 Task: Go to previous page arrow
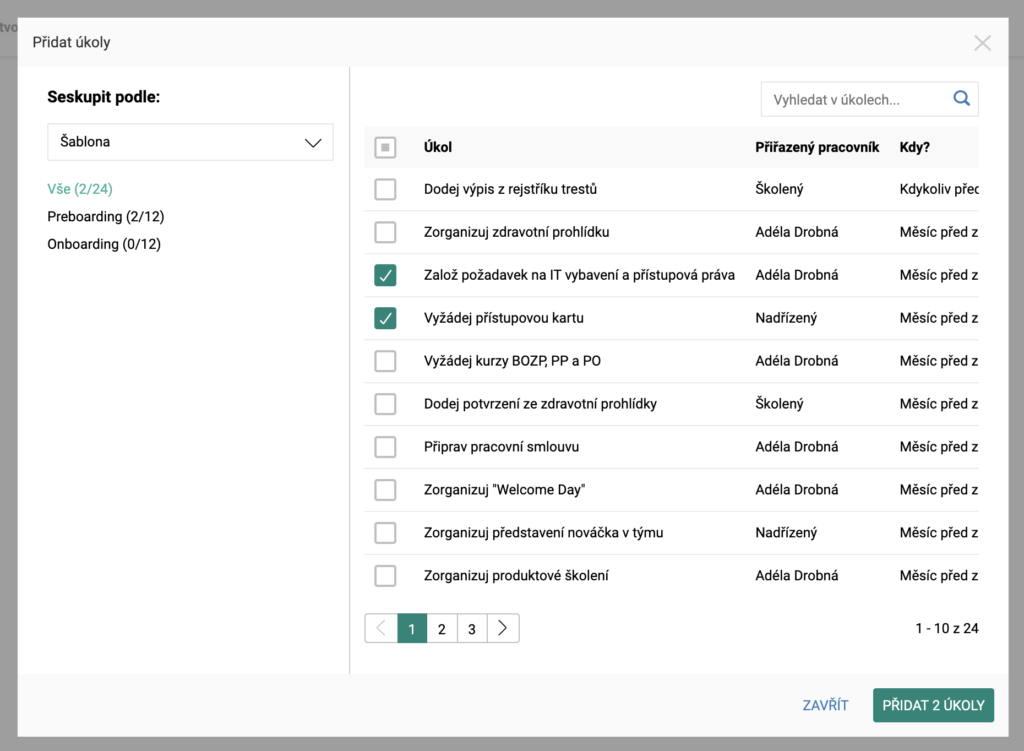(x=381, y=628)
